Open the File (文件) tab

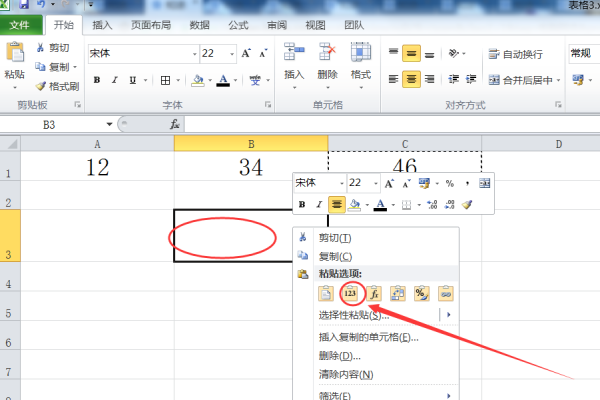20,25
